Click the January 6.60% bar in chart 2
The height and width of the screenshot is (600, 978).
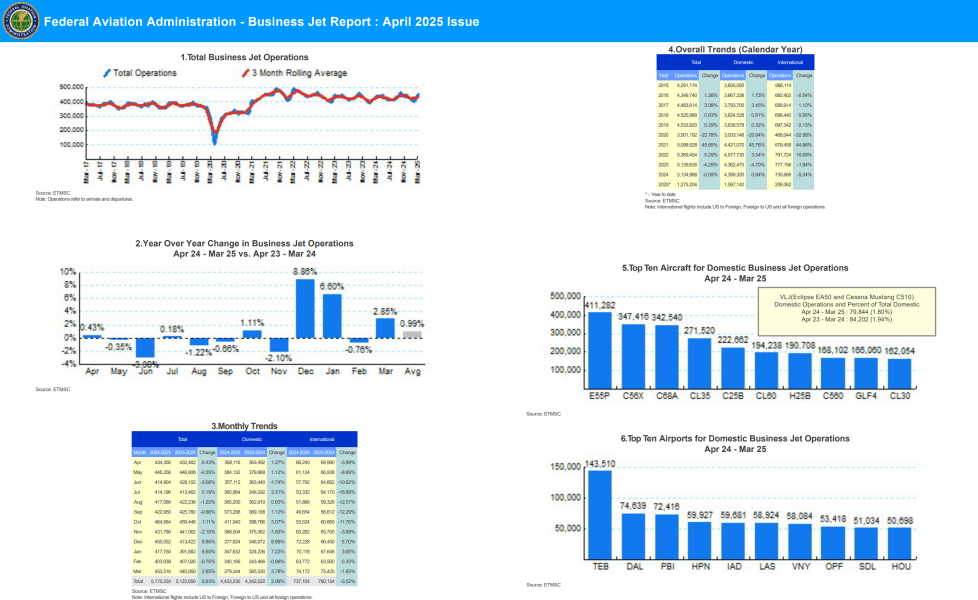pos(332,315)
